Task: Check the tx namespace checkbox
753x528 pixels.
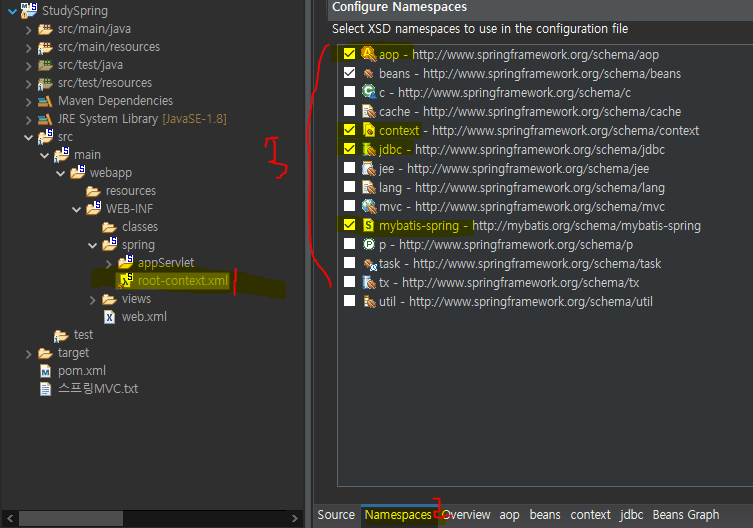Action: (x=349, y=282)
